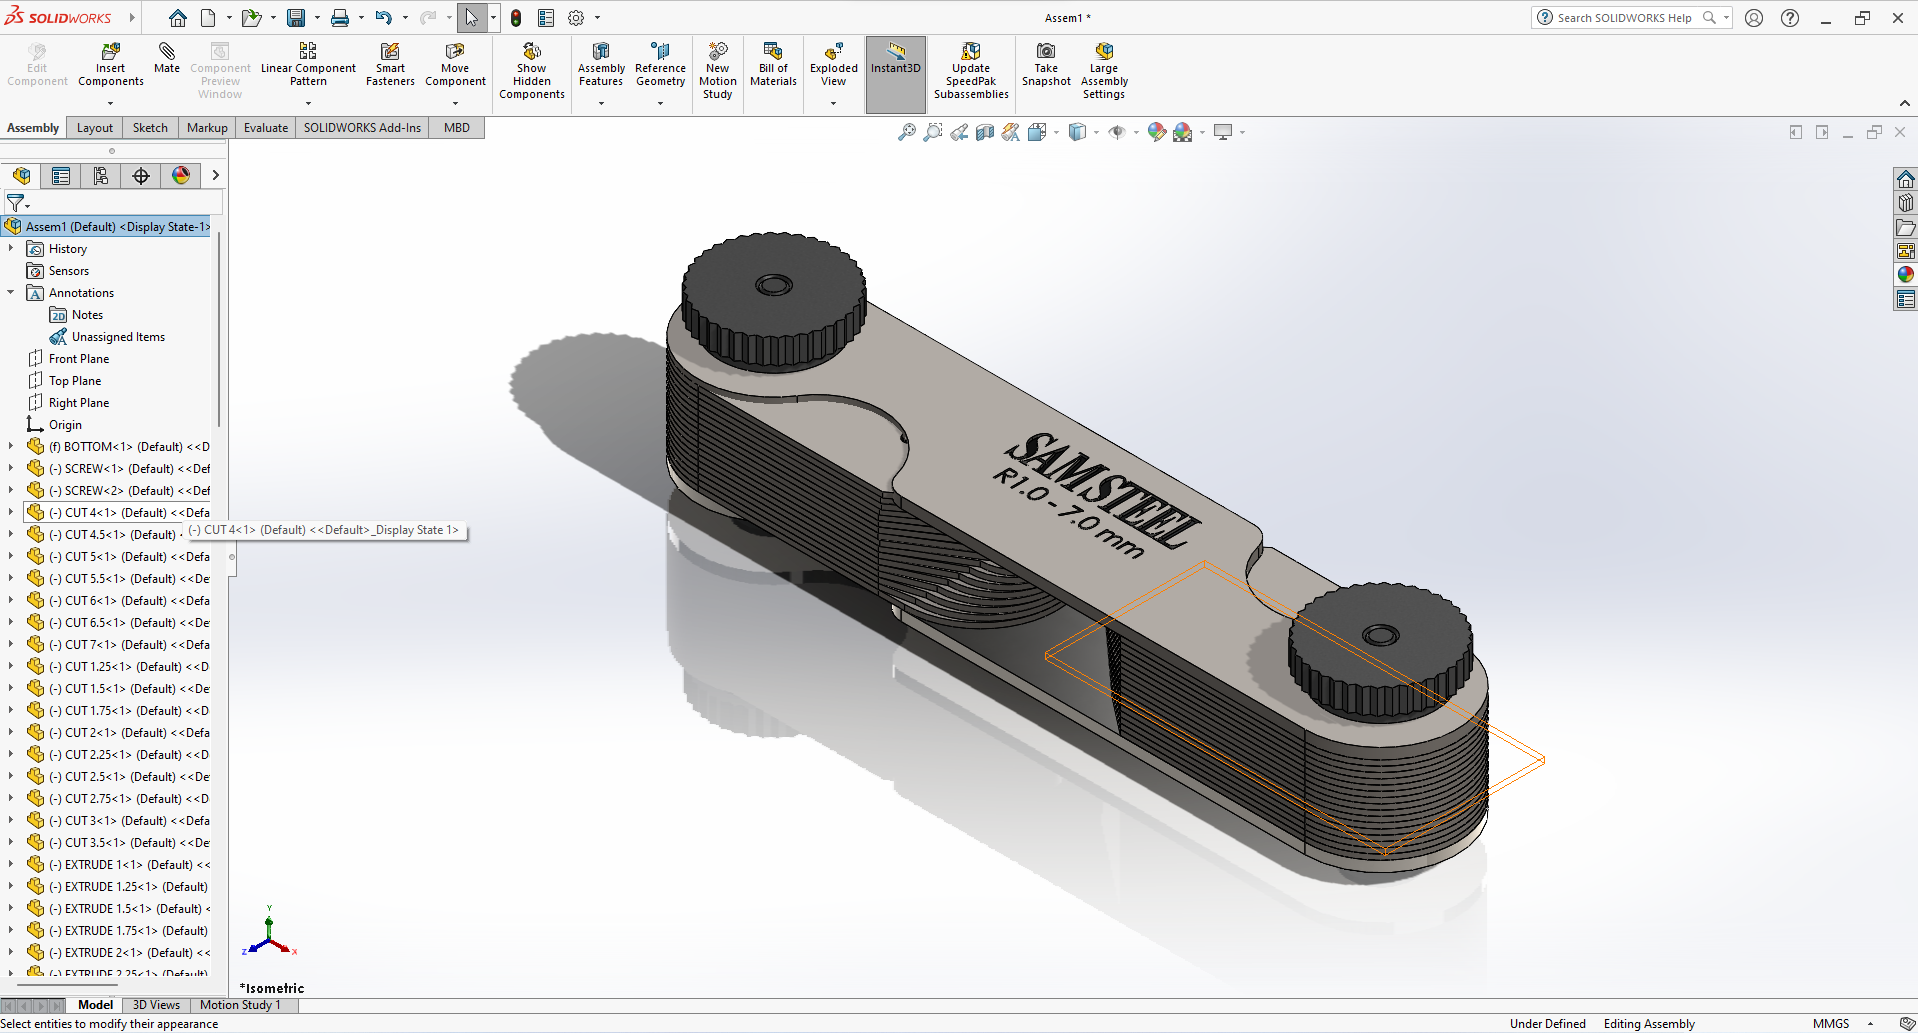Click the Undo icon
Viewport: 1918px width, 1033px height.
pyautogui.click(x=384, y=18)
